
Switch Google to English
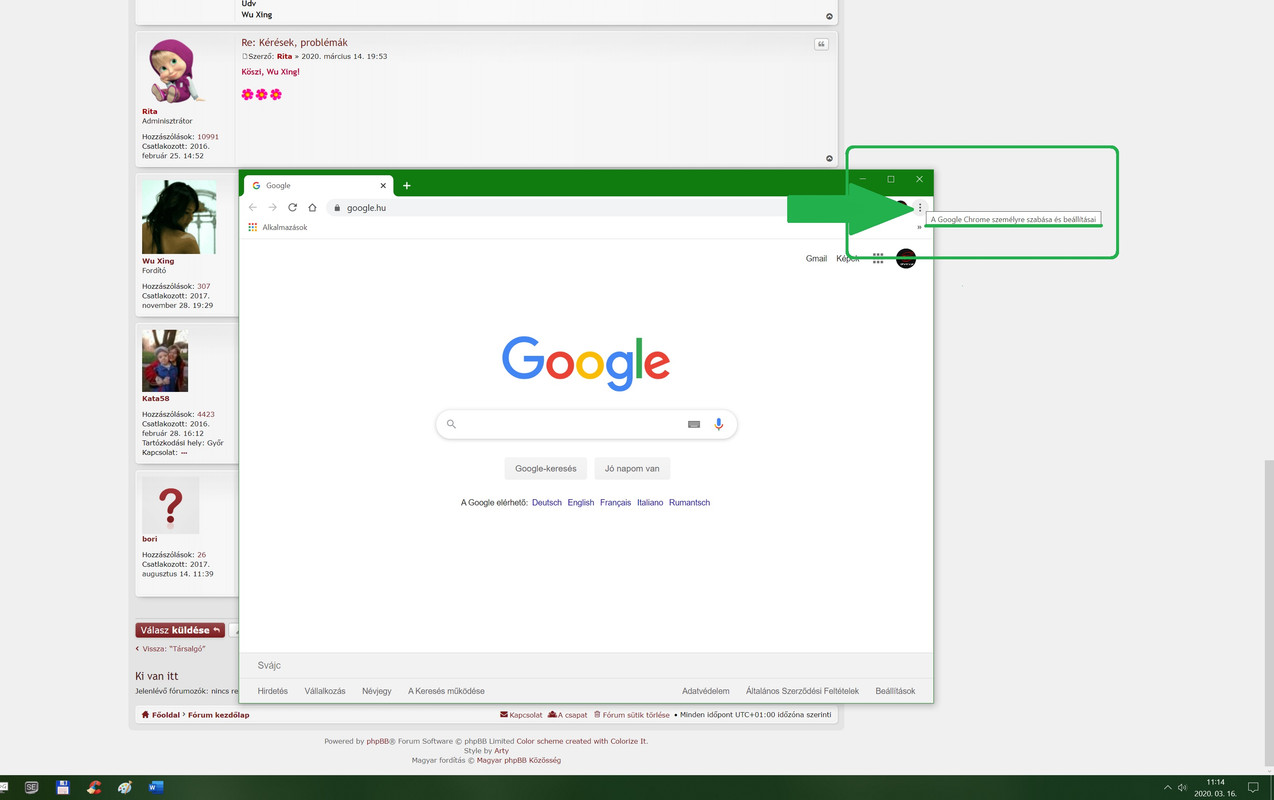pos(581,502)
